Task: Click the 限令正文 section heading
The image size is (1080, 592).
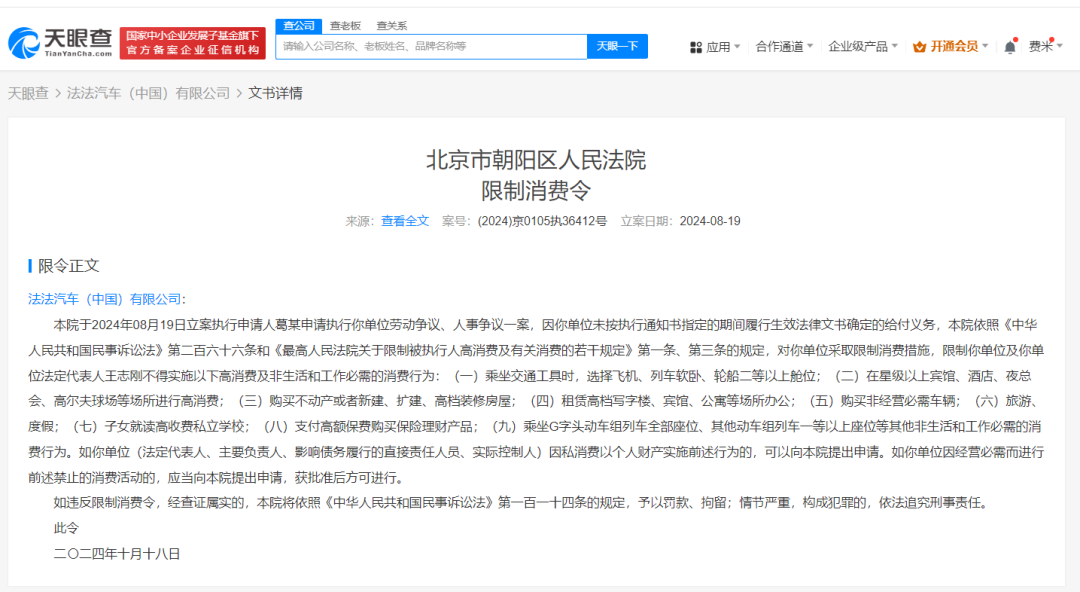Action: [68, 266]
